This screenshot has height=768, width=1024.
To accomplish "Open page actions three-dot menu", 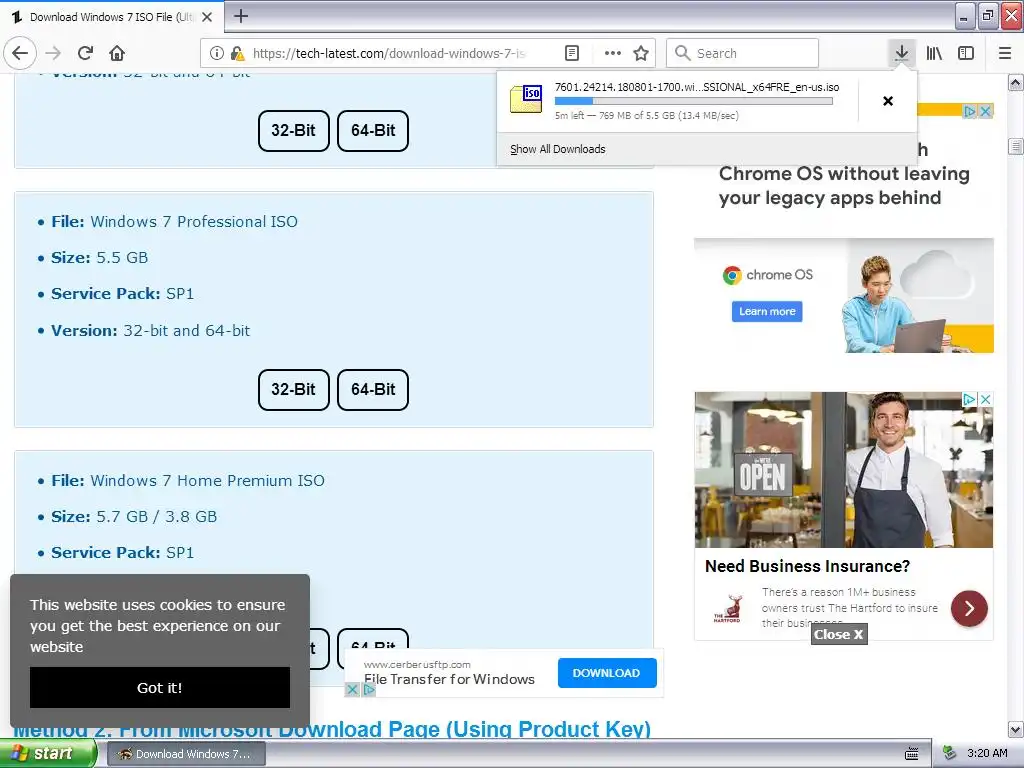I will pyautogui.click(x=613, y=53).
